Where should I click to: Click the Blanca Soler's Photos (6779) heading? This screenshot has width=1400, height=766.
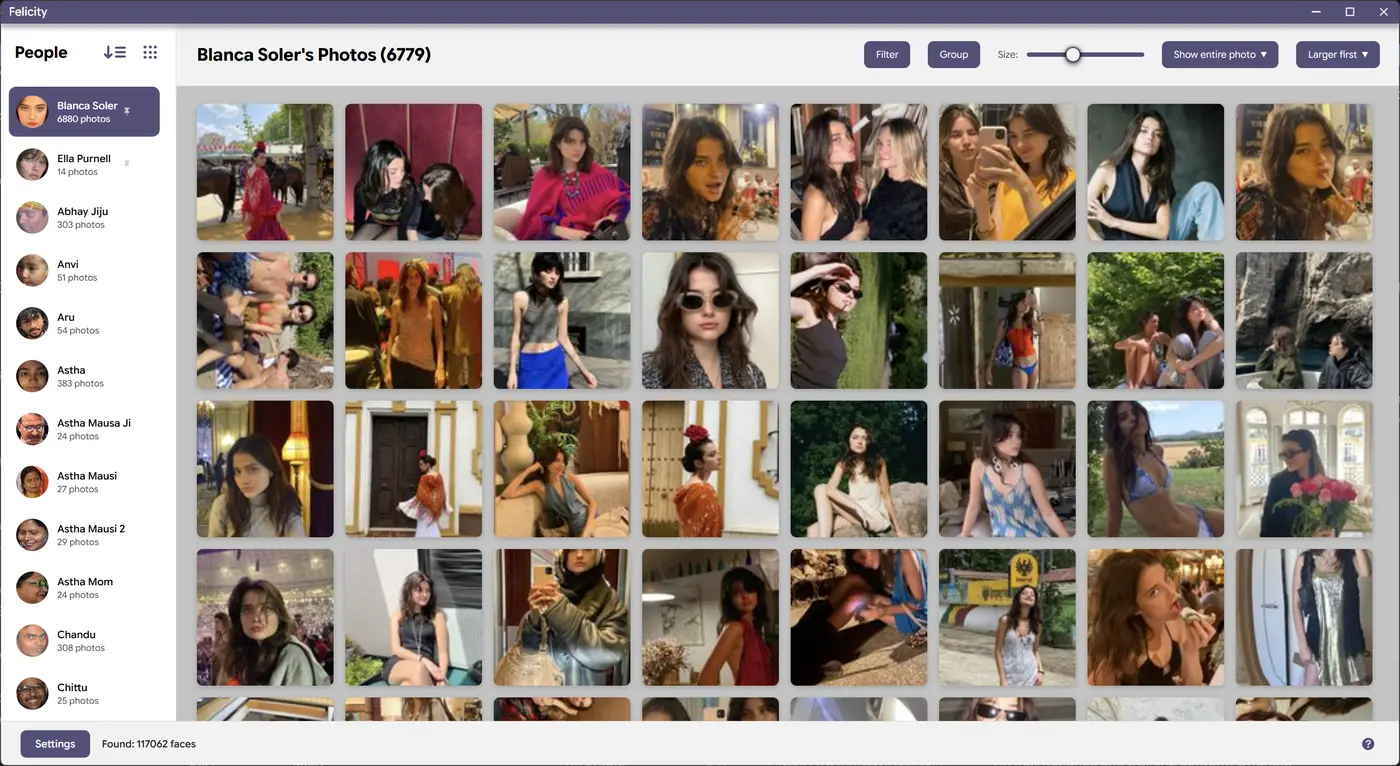coord(314,55)
